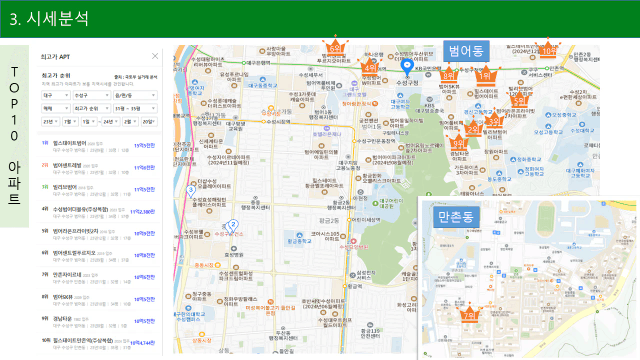Click the 15억5천만 price of 1위 row
This screenshot has width=640, height=360.
click(x=145, y=146)
